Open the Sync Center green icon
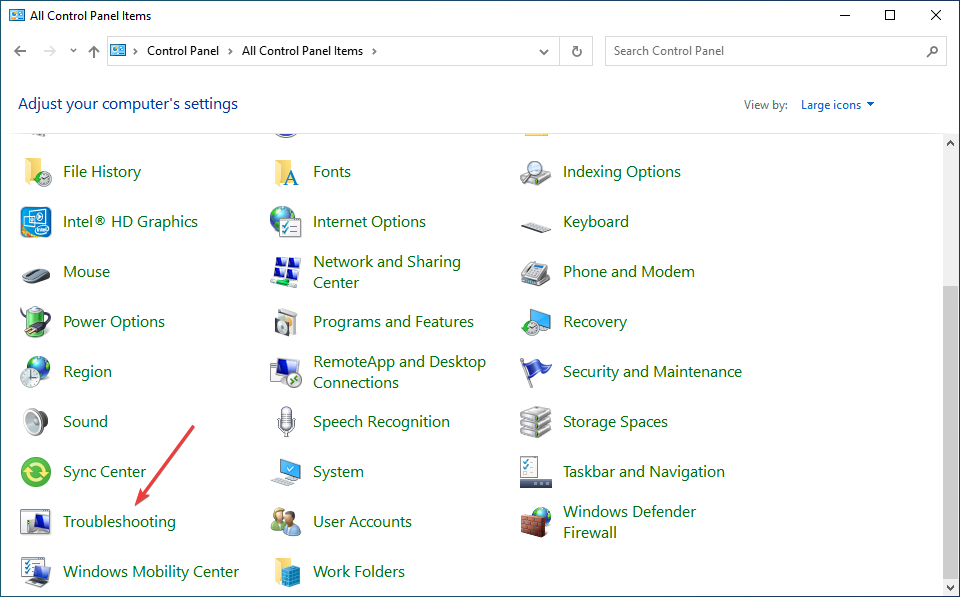The height and width of the screenshot is (597, 960). (36, 472)
